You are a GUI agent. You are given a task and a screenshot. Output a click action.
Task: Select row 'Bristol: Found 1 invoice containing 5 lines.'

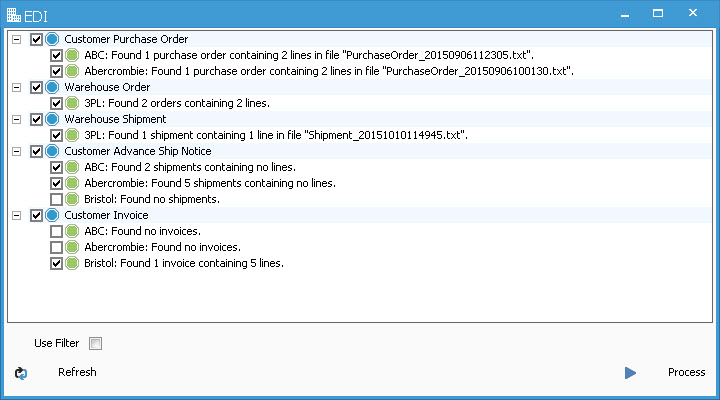184,263
